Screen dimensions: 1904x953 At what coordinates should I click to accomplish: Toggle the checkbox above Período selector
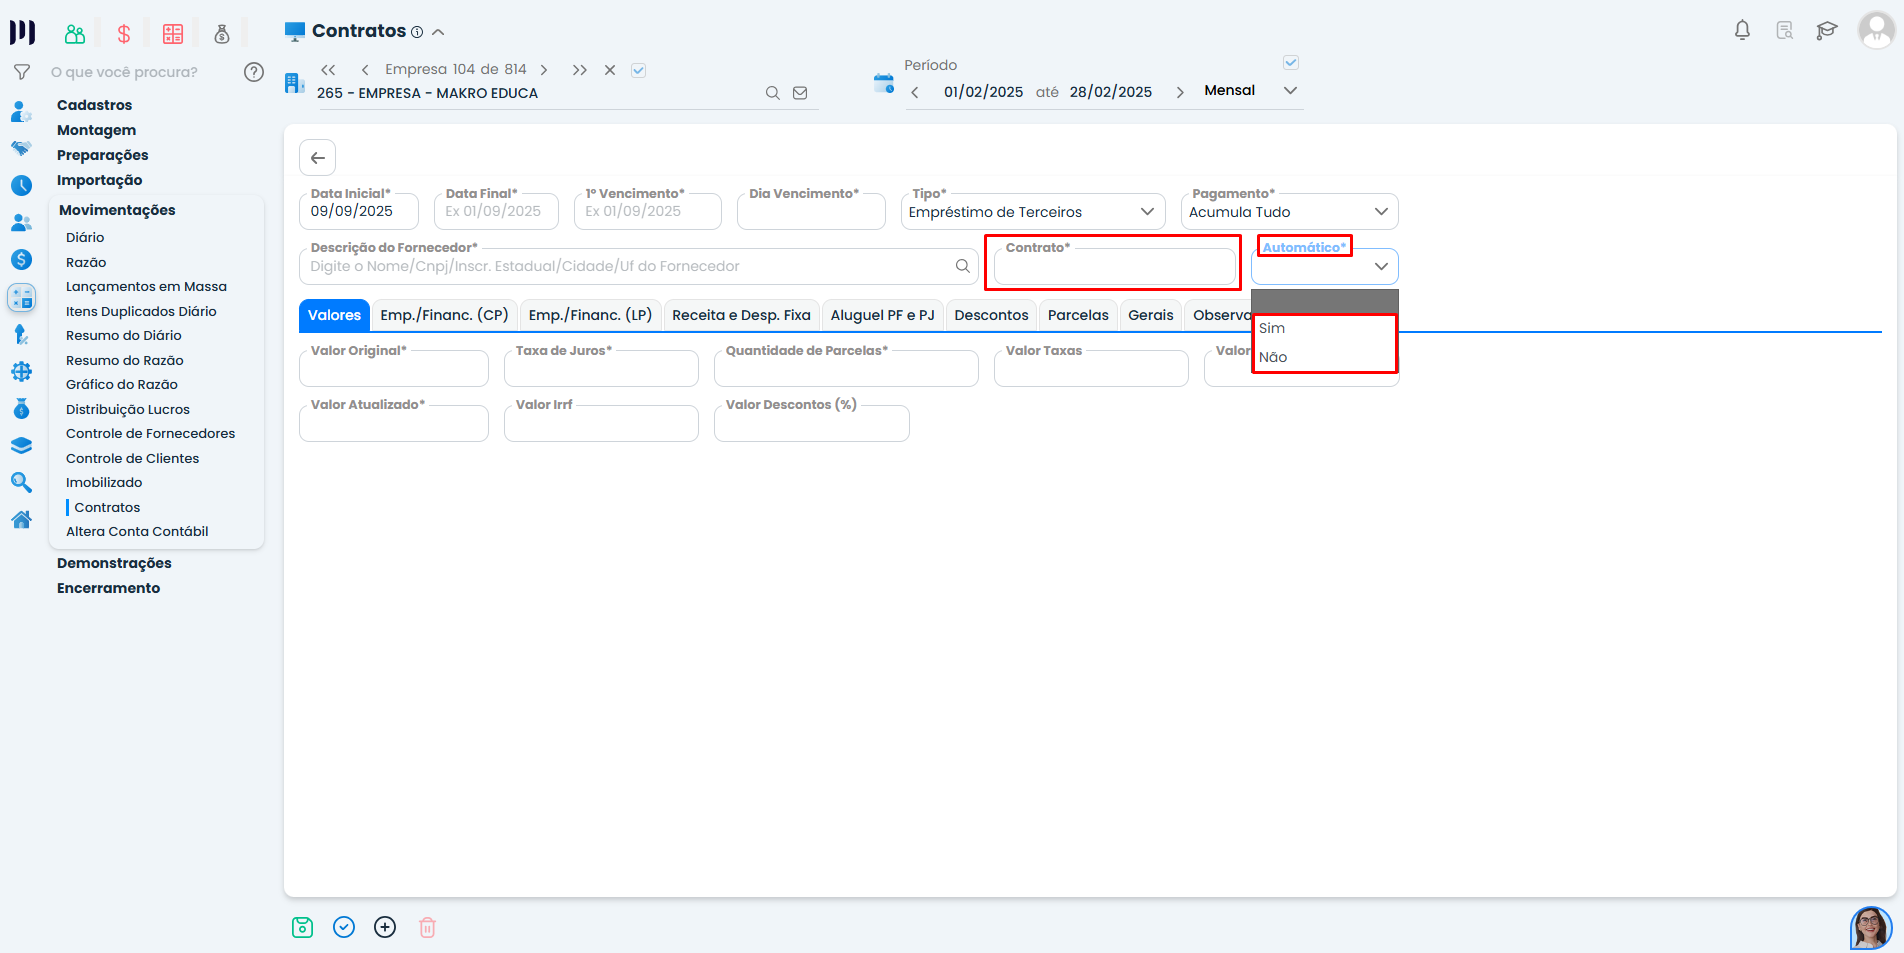pos(1291,63)
